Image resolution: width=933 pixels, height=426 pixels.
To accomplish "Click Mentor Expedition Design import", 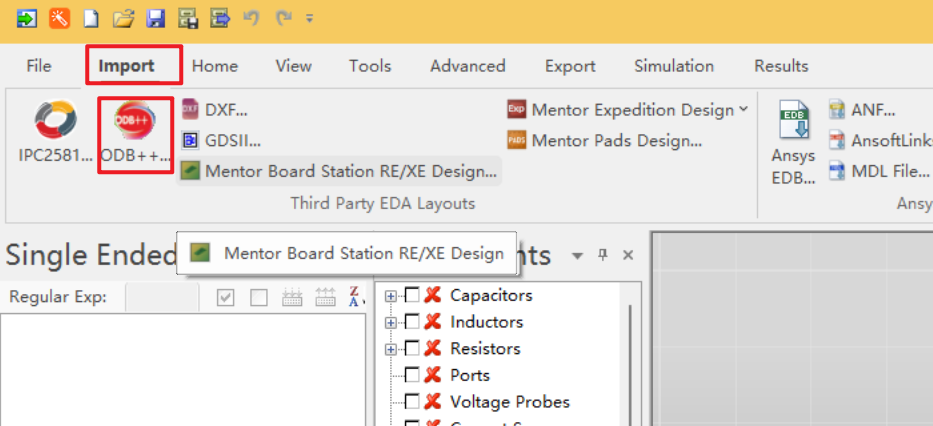I will pyautogui.click(x=621, y=109).
